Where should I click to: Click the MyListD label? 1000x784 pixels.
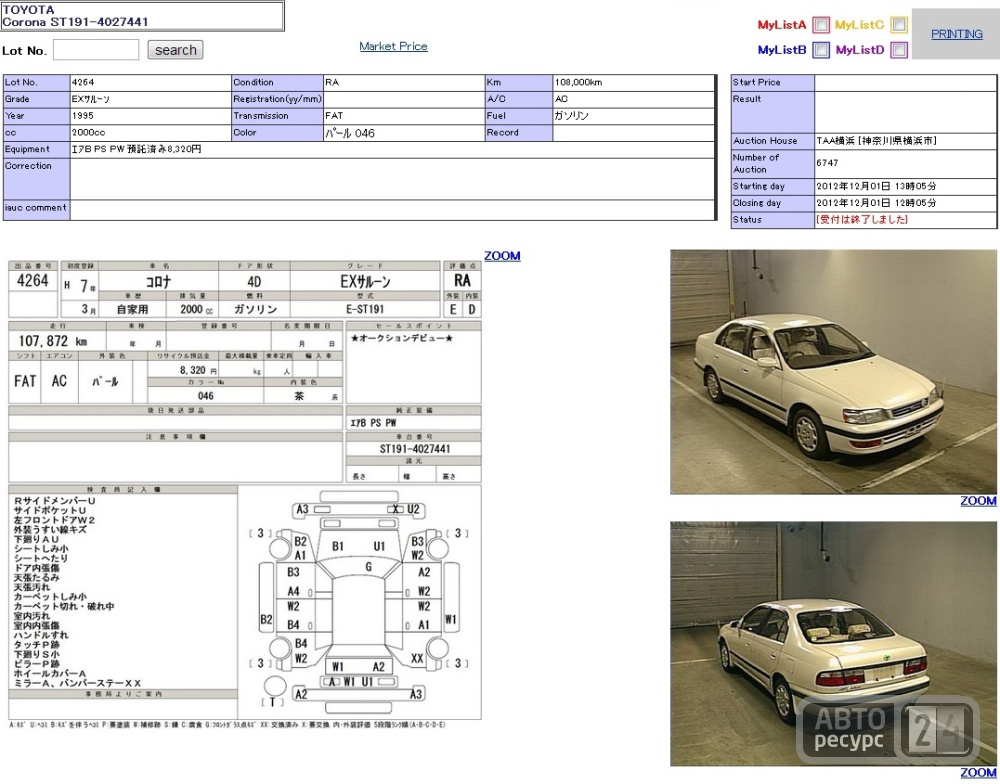pos(860,50)
